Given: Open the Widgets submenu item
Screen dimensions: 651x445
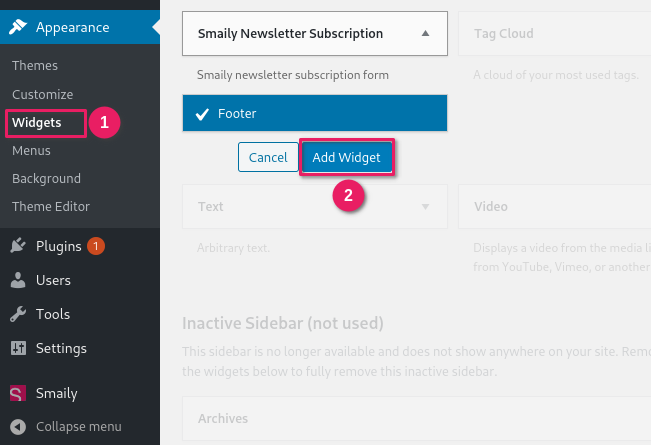Looking at the screenshot, I should click(x=37, y=122).
